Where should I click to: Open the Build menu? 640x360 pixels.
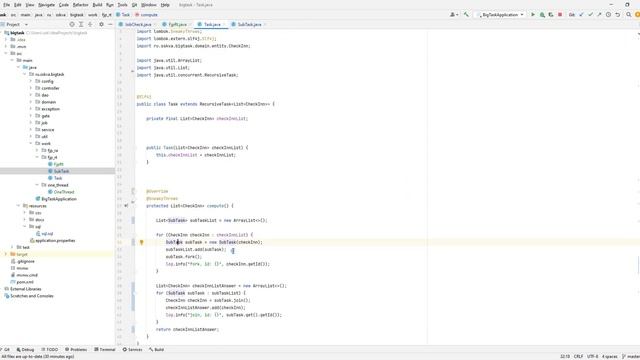pos(97,5)
